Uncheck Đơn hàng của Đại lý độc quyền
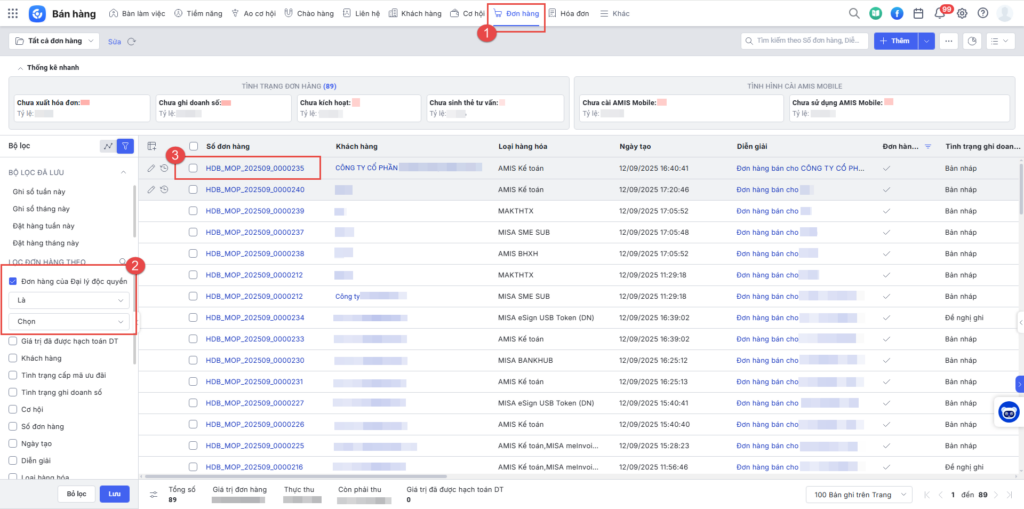Image resolution: width=1024 pixels, height=509 pixels. point(13,282)
